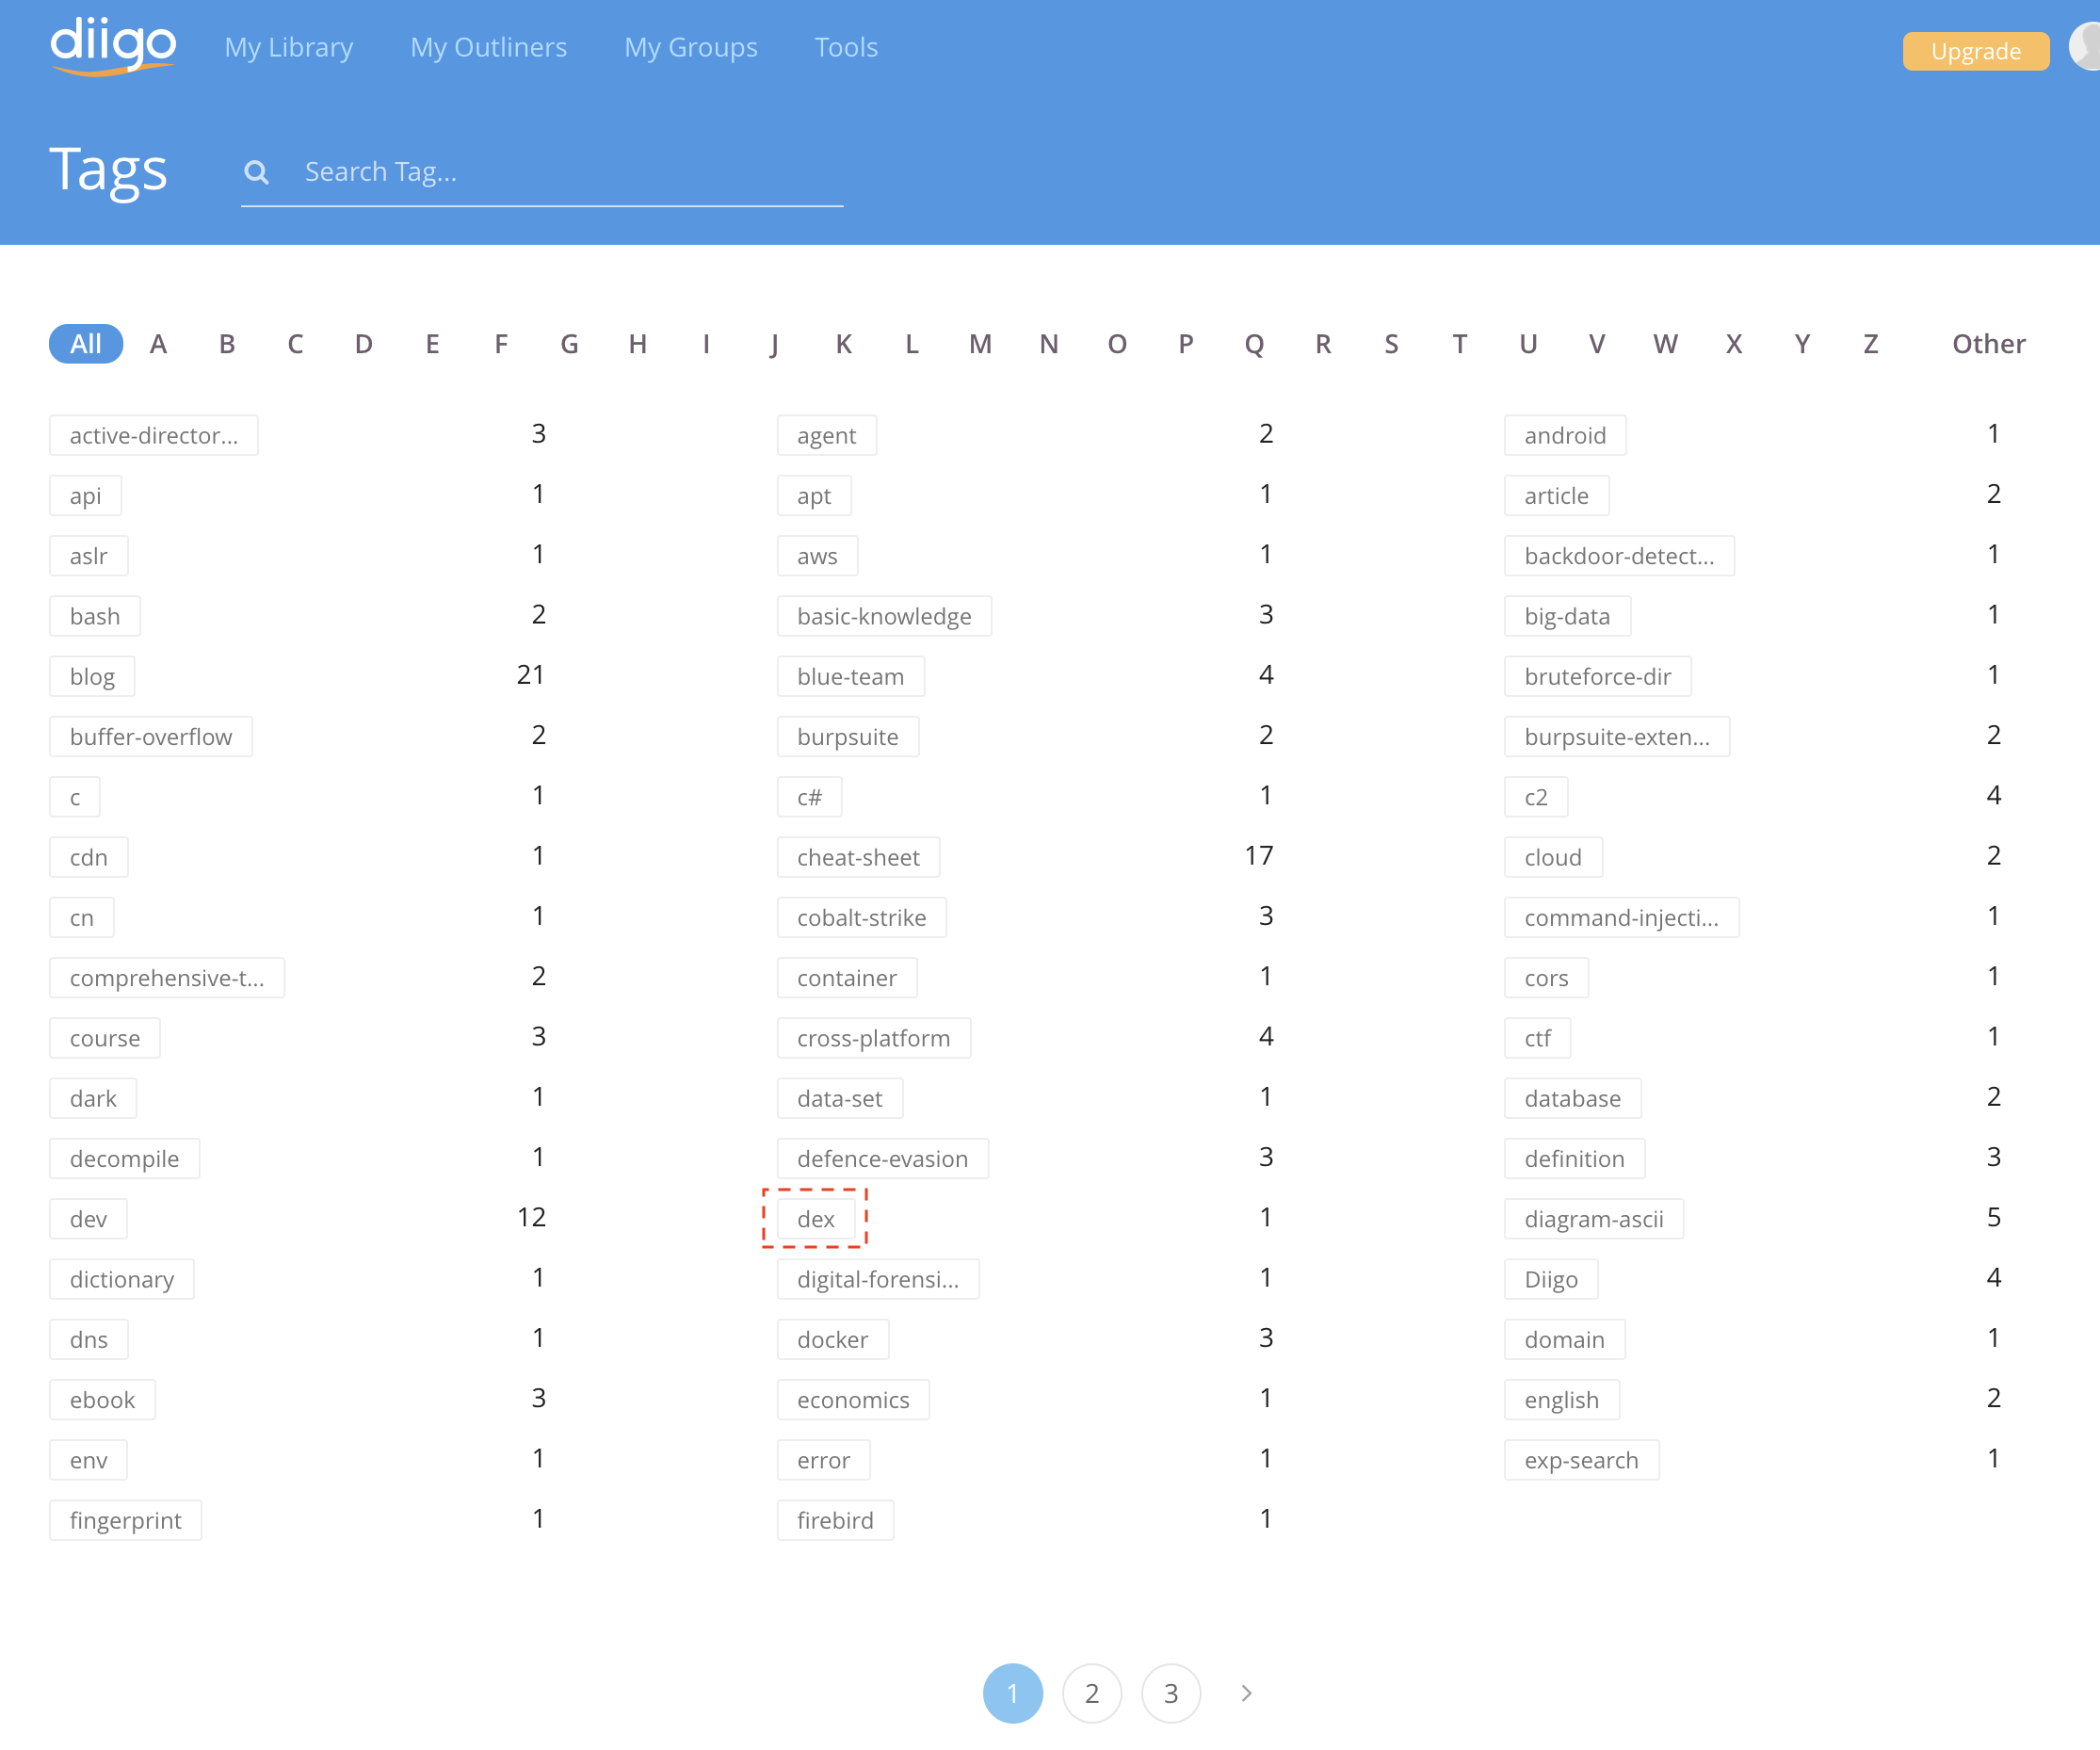
Task: Go to next page arrow
Action: [1246, 1693]
